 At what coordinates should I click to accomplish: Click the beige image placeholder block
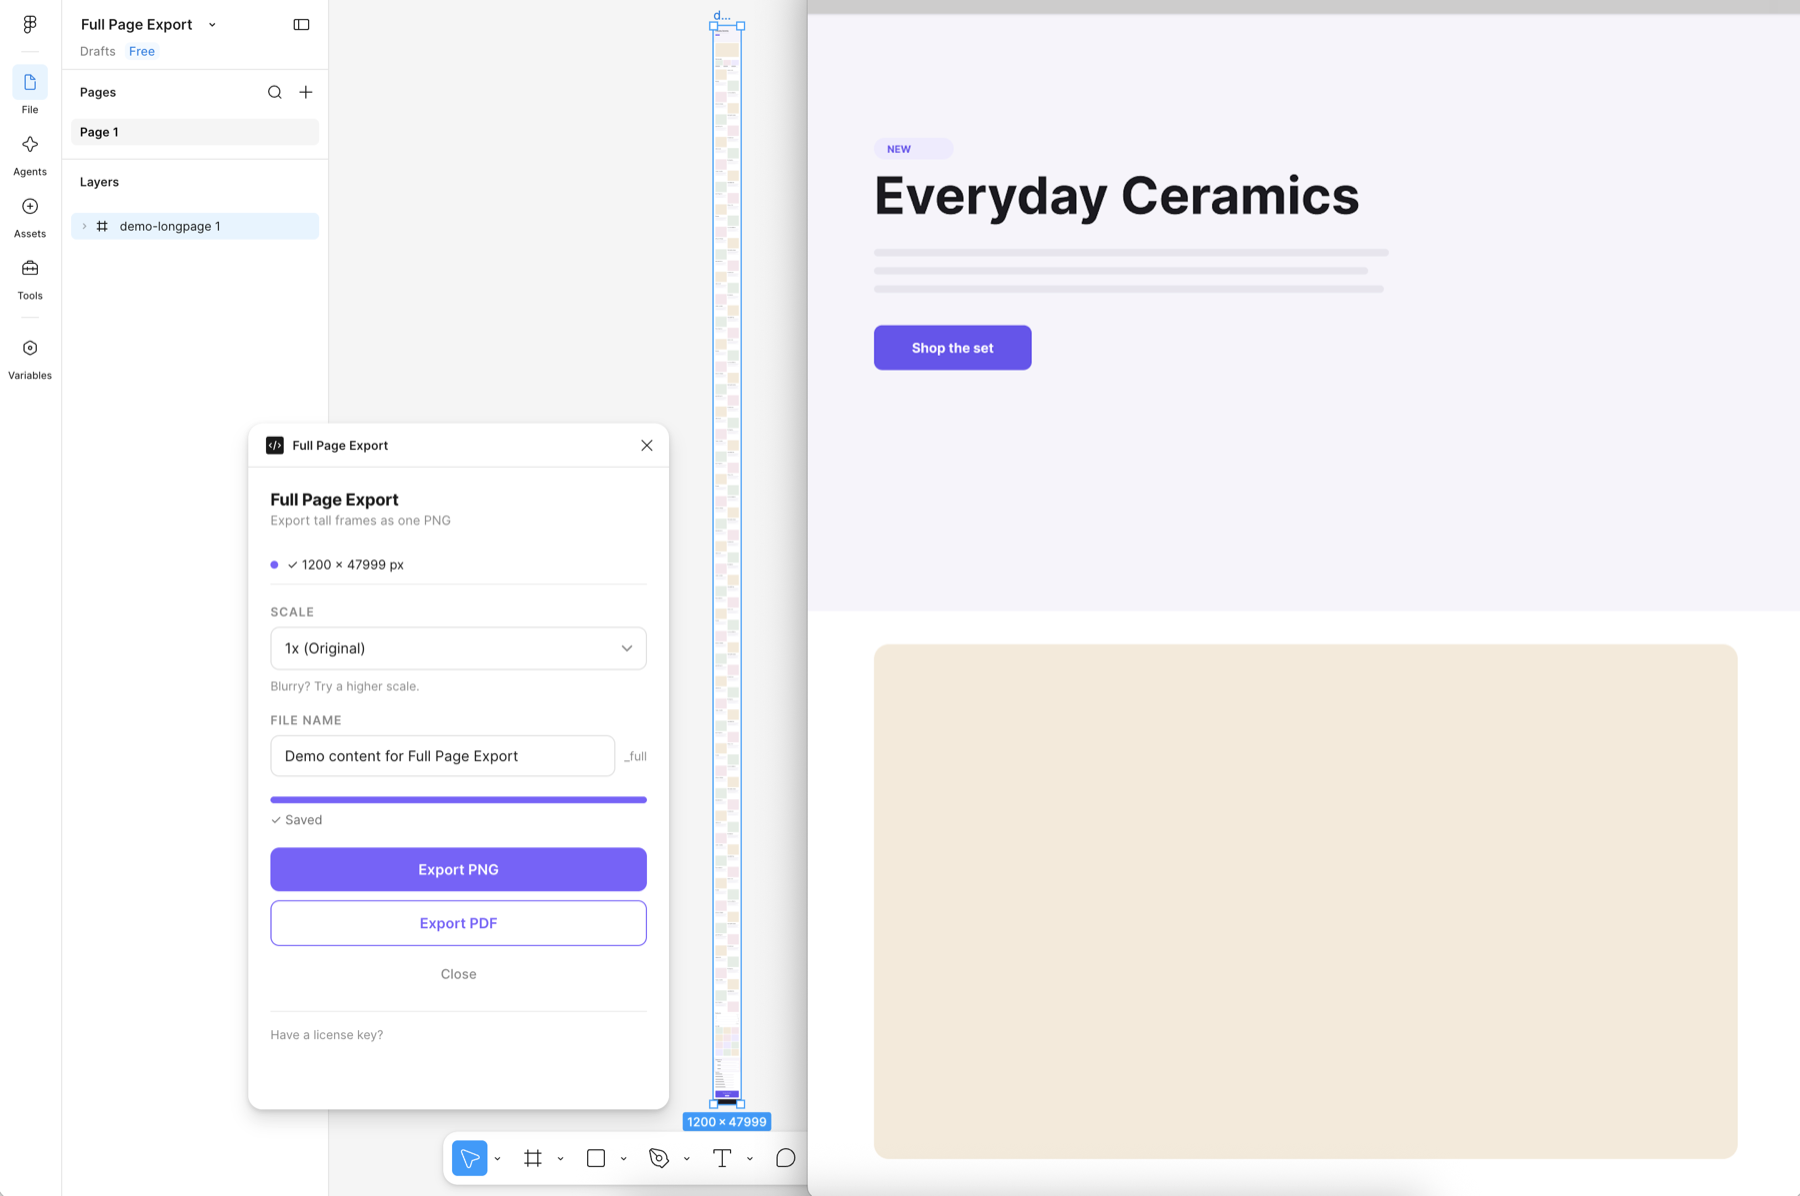(x=1305, y=901)
